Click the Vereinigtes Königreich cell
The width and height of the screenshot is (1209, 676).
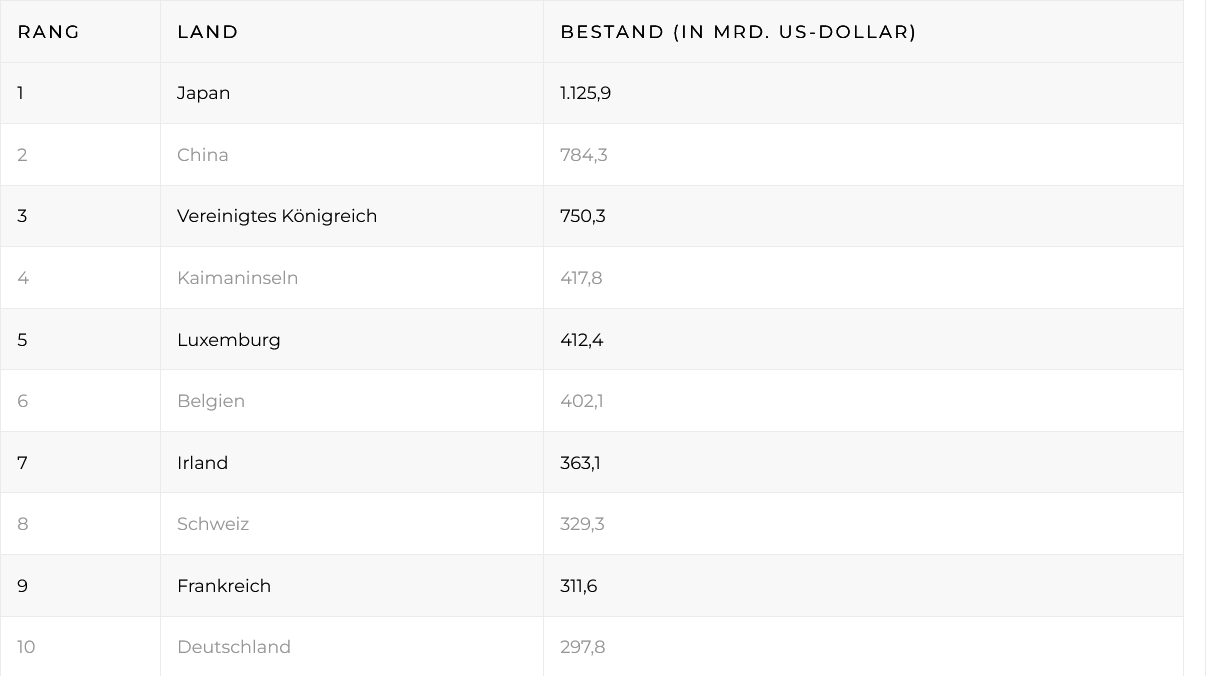tap(277, 216)
